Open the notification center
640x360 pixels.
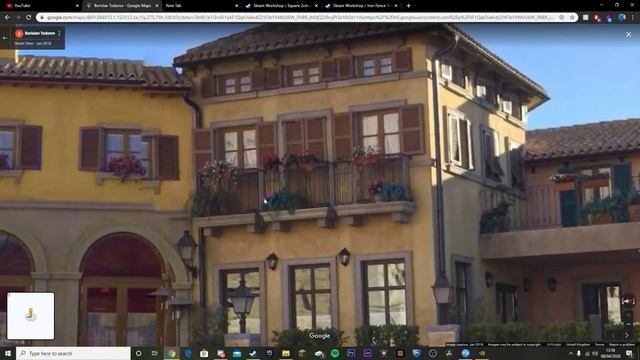tap(629, 353)
